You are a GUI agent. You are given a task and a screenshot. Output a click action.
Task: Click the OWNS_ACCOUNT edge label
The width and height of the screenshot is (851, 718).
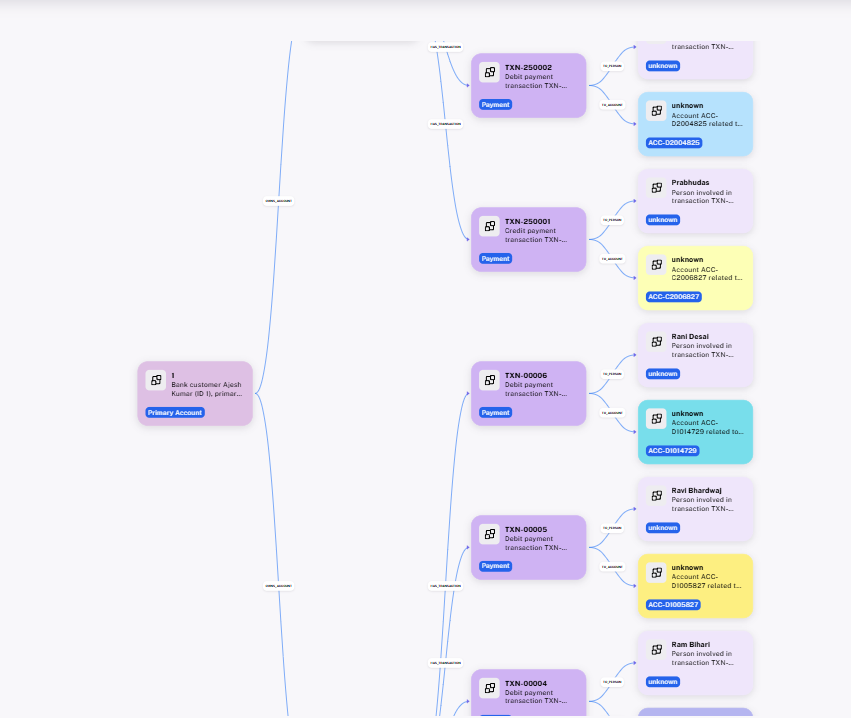(278, 200)
